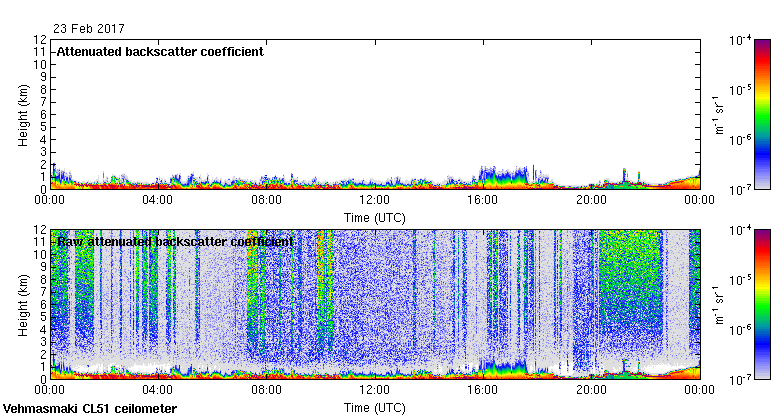Select the 'Raw attenuated backscatter coefficient' plot title
Screen dimensions: 780x420
[x=175, y=242]
